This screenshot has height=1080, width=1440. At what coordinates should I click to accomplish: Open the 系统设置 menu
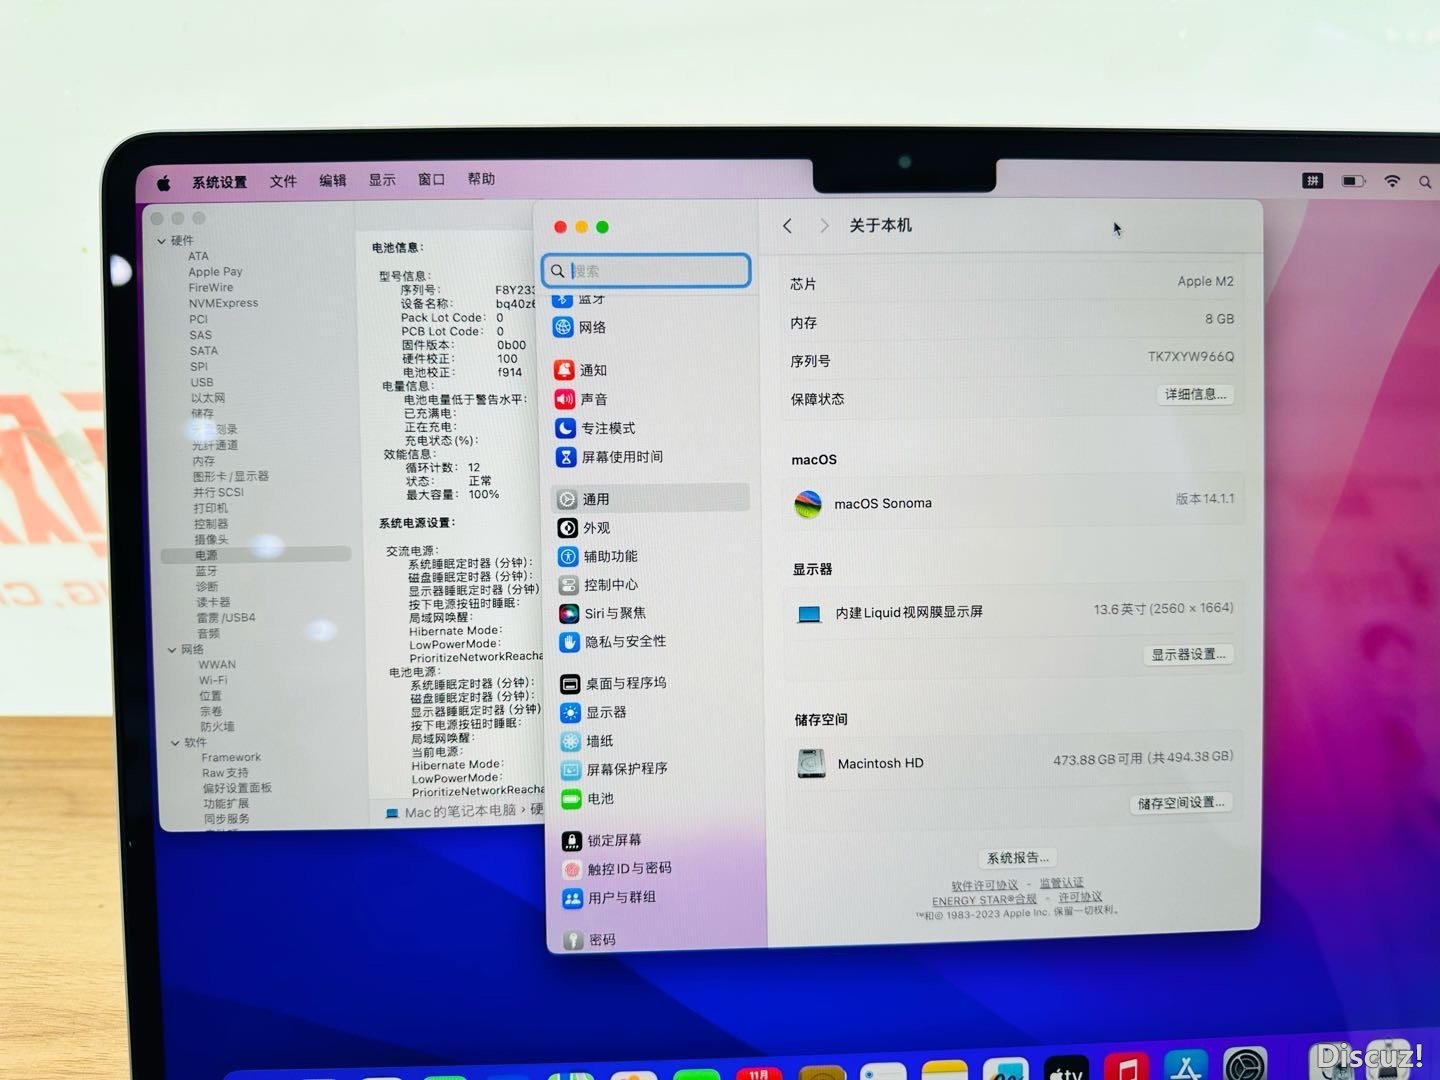click(219, 182)
